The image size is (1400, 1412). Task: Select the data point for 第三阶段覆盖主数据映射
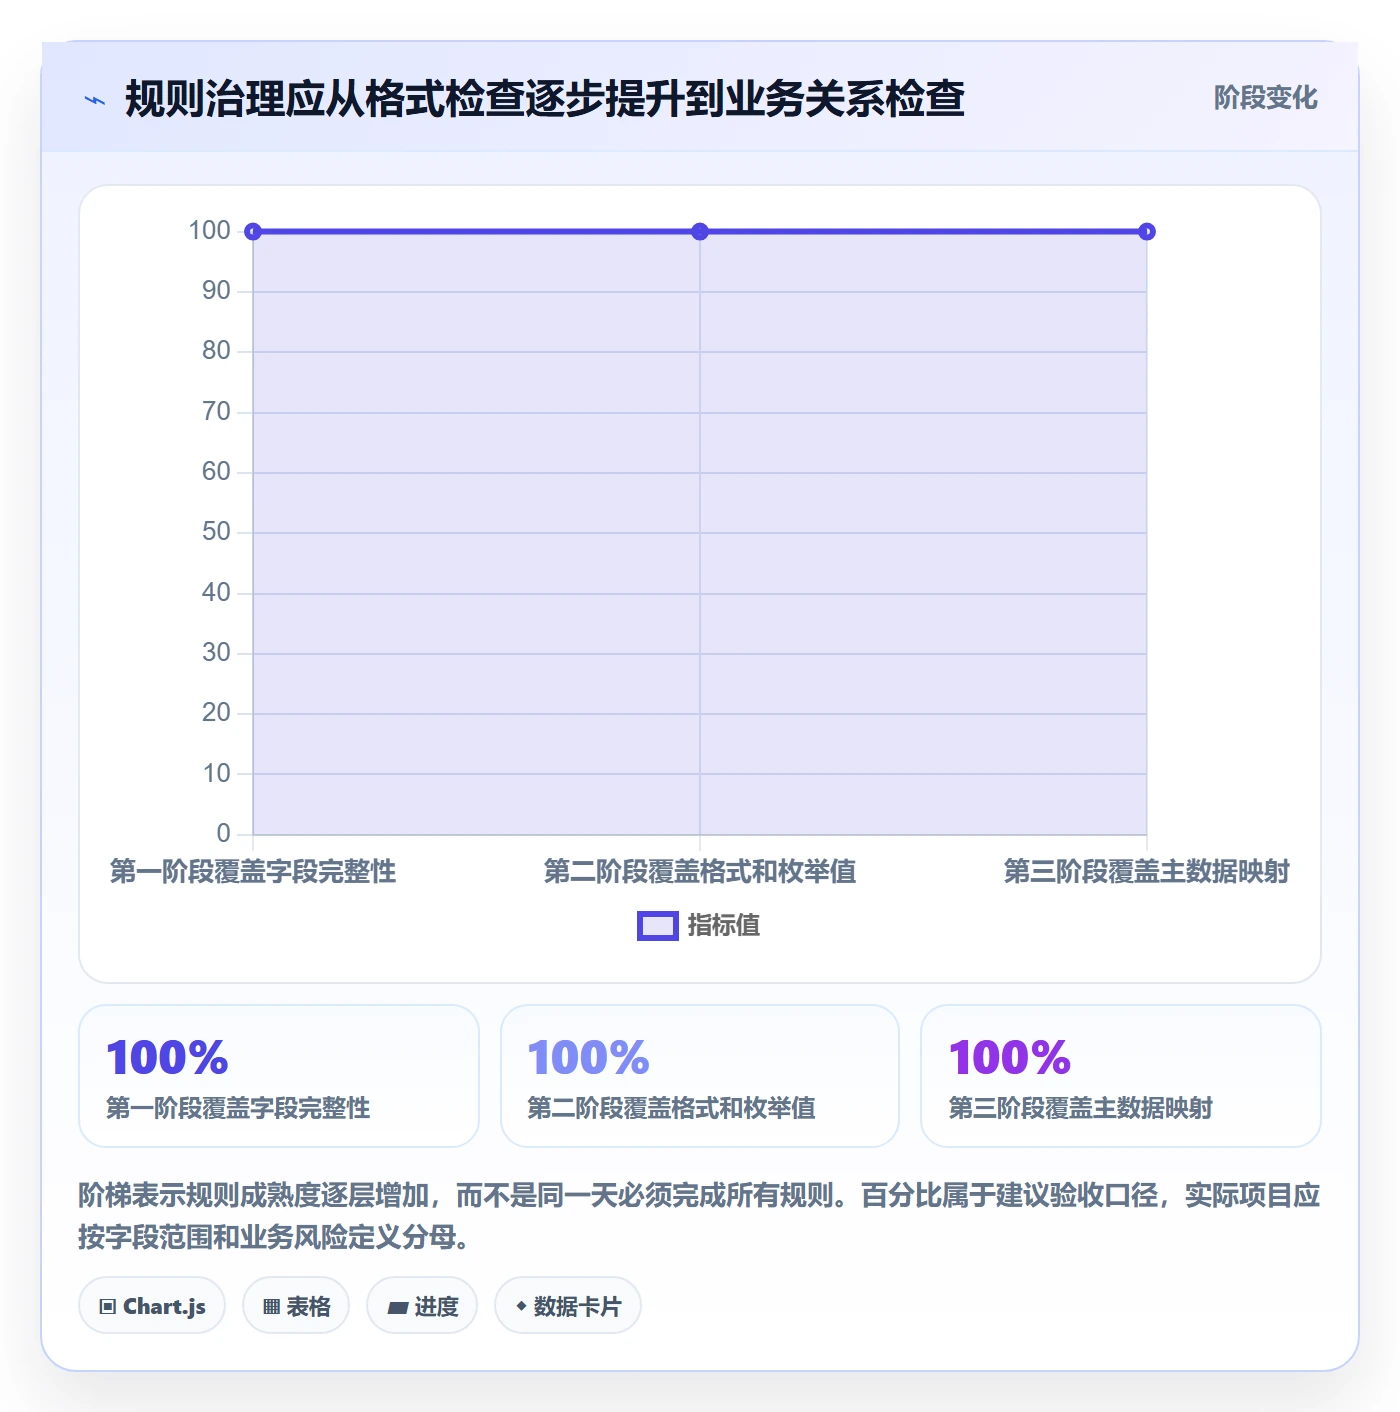tap(1147, 232)
